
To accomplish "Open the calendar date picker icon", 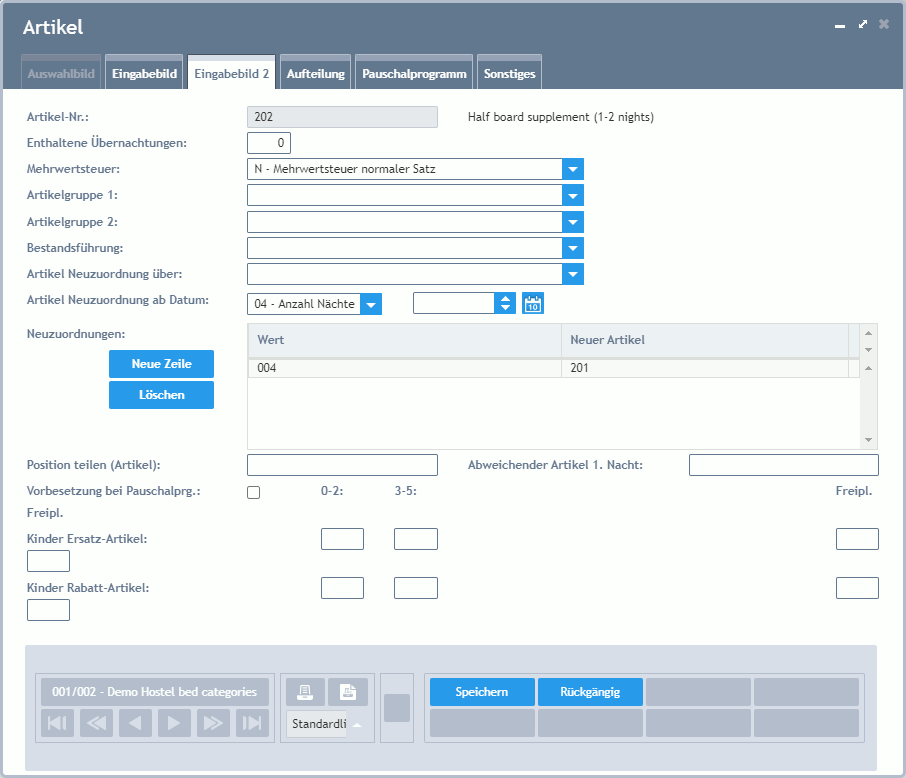I will (x=533, y=303).
